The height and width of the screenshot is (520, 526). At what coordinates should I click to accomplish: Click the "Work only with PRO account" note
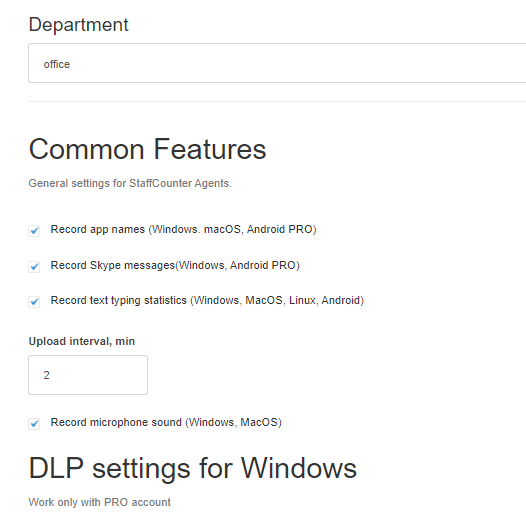coord(100,502)
